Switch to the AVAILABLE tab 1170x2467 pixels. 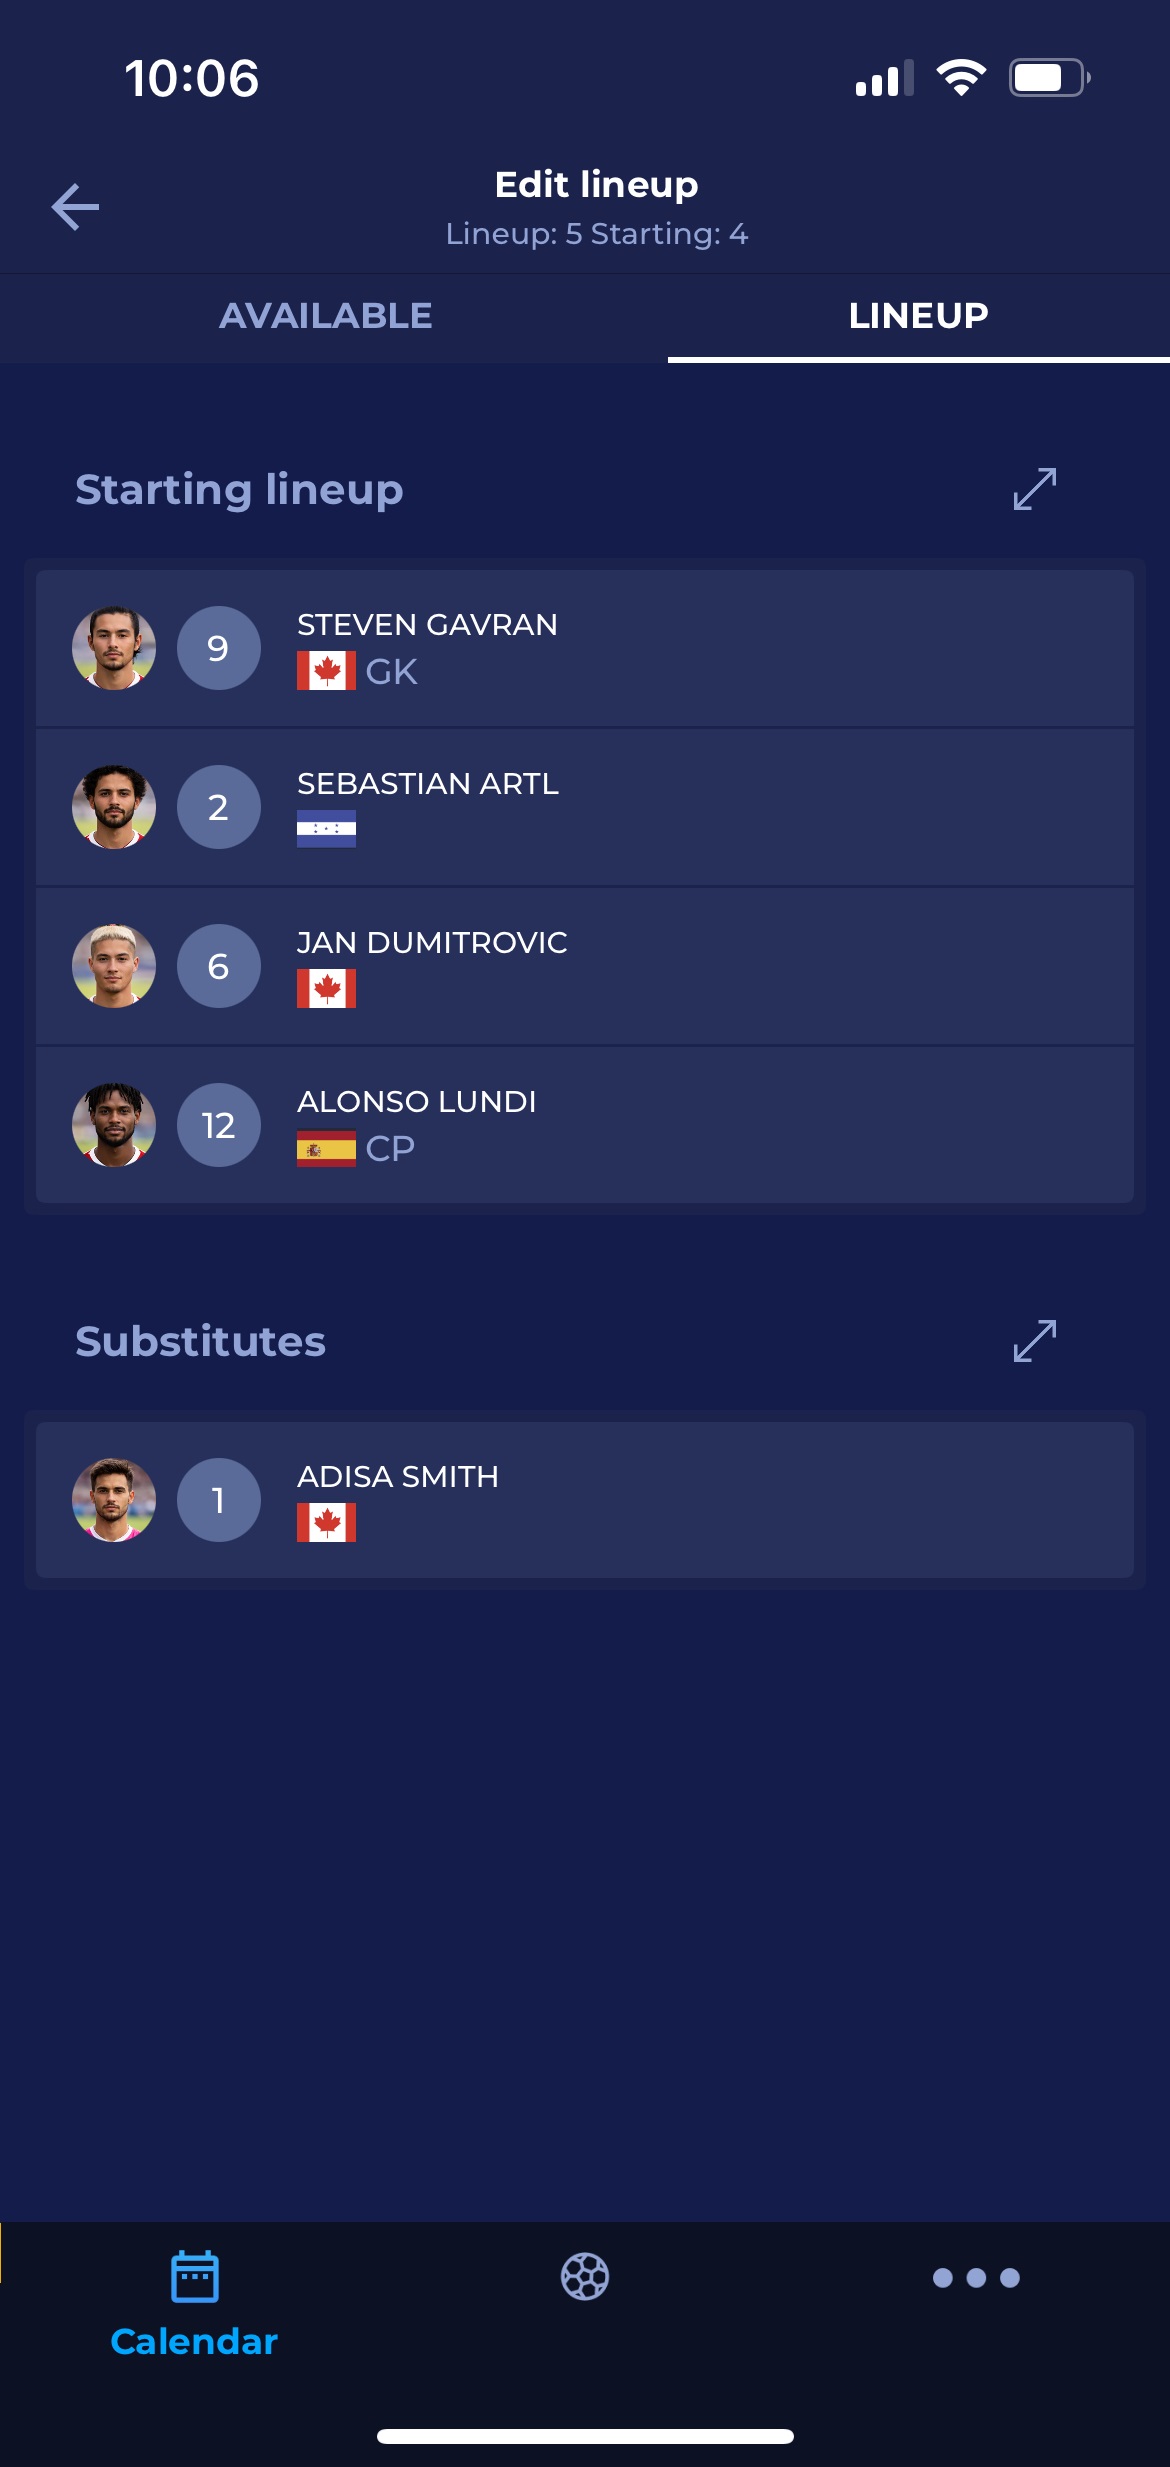(x=326, y=316)
